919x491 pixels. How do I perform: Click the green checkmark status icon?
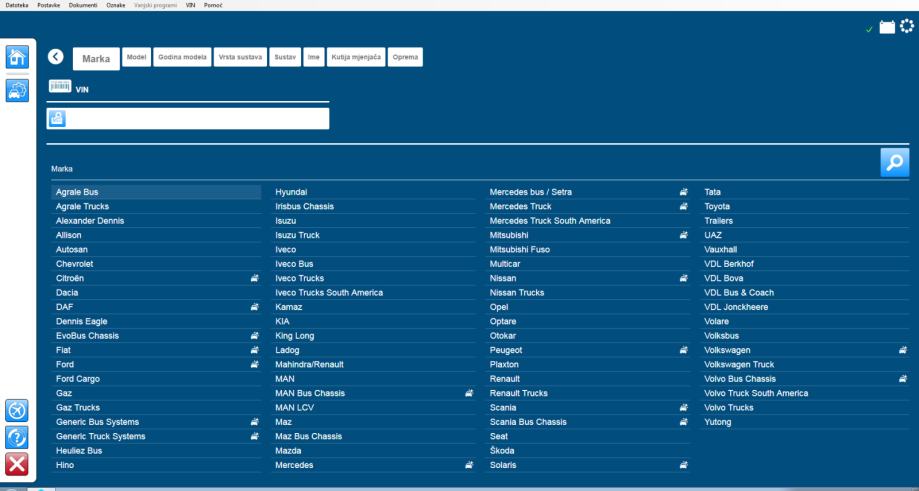[869, 29]
